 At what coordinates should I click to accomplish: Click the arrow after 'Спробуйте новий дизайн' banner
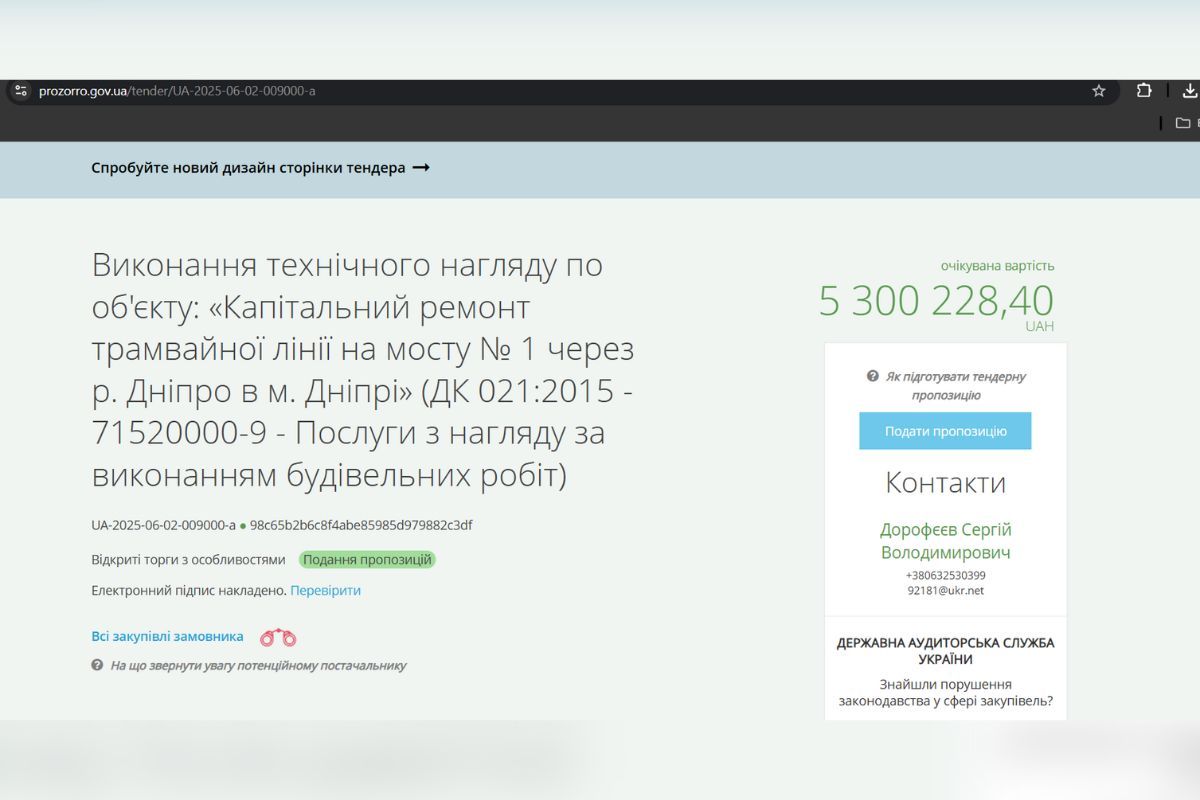click(421, 168)
